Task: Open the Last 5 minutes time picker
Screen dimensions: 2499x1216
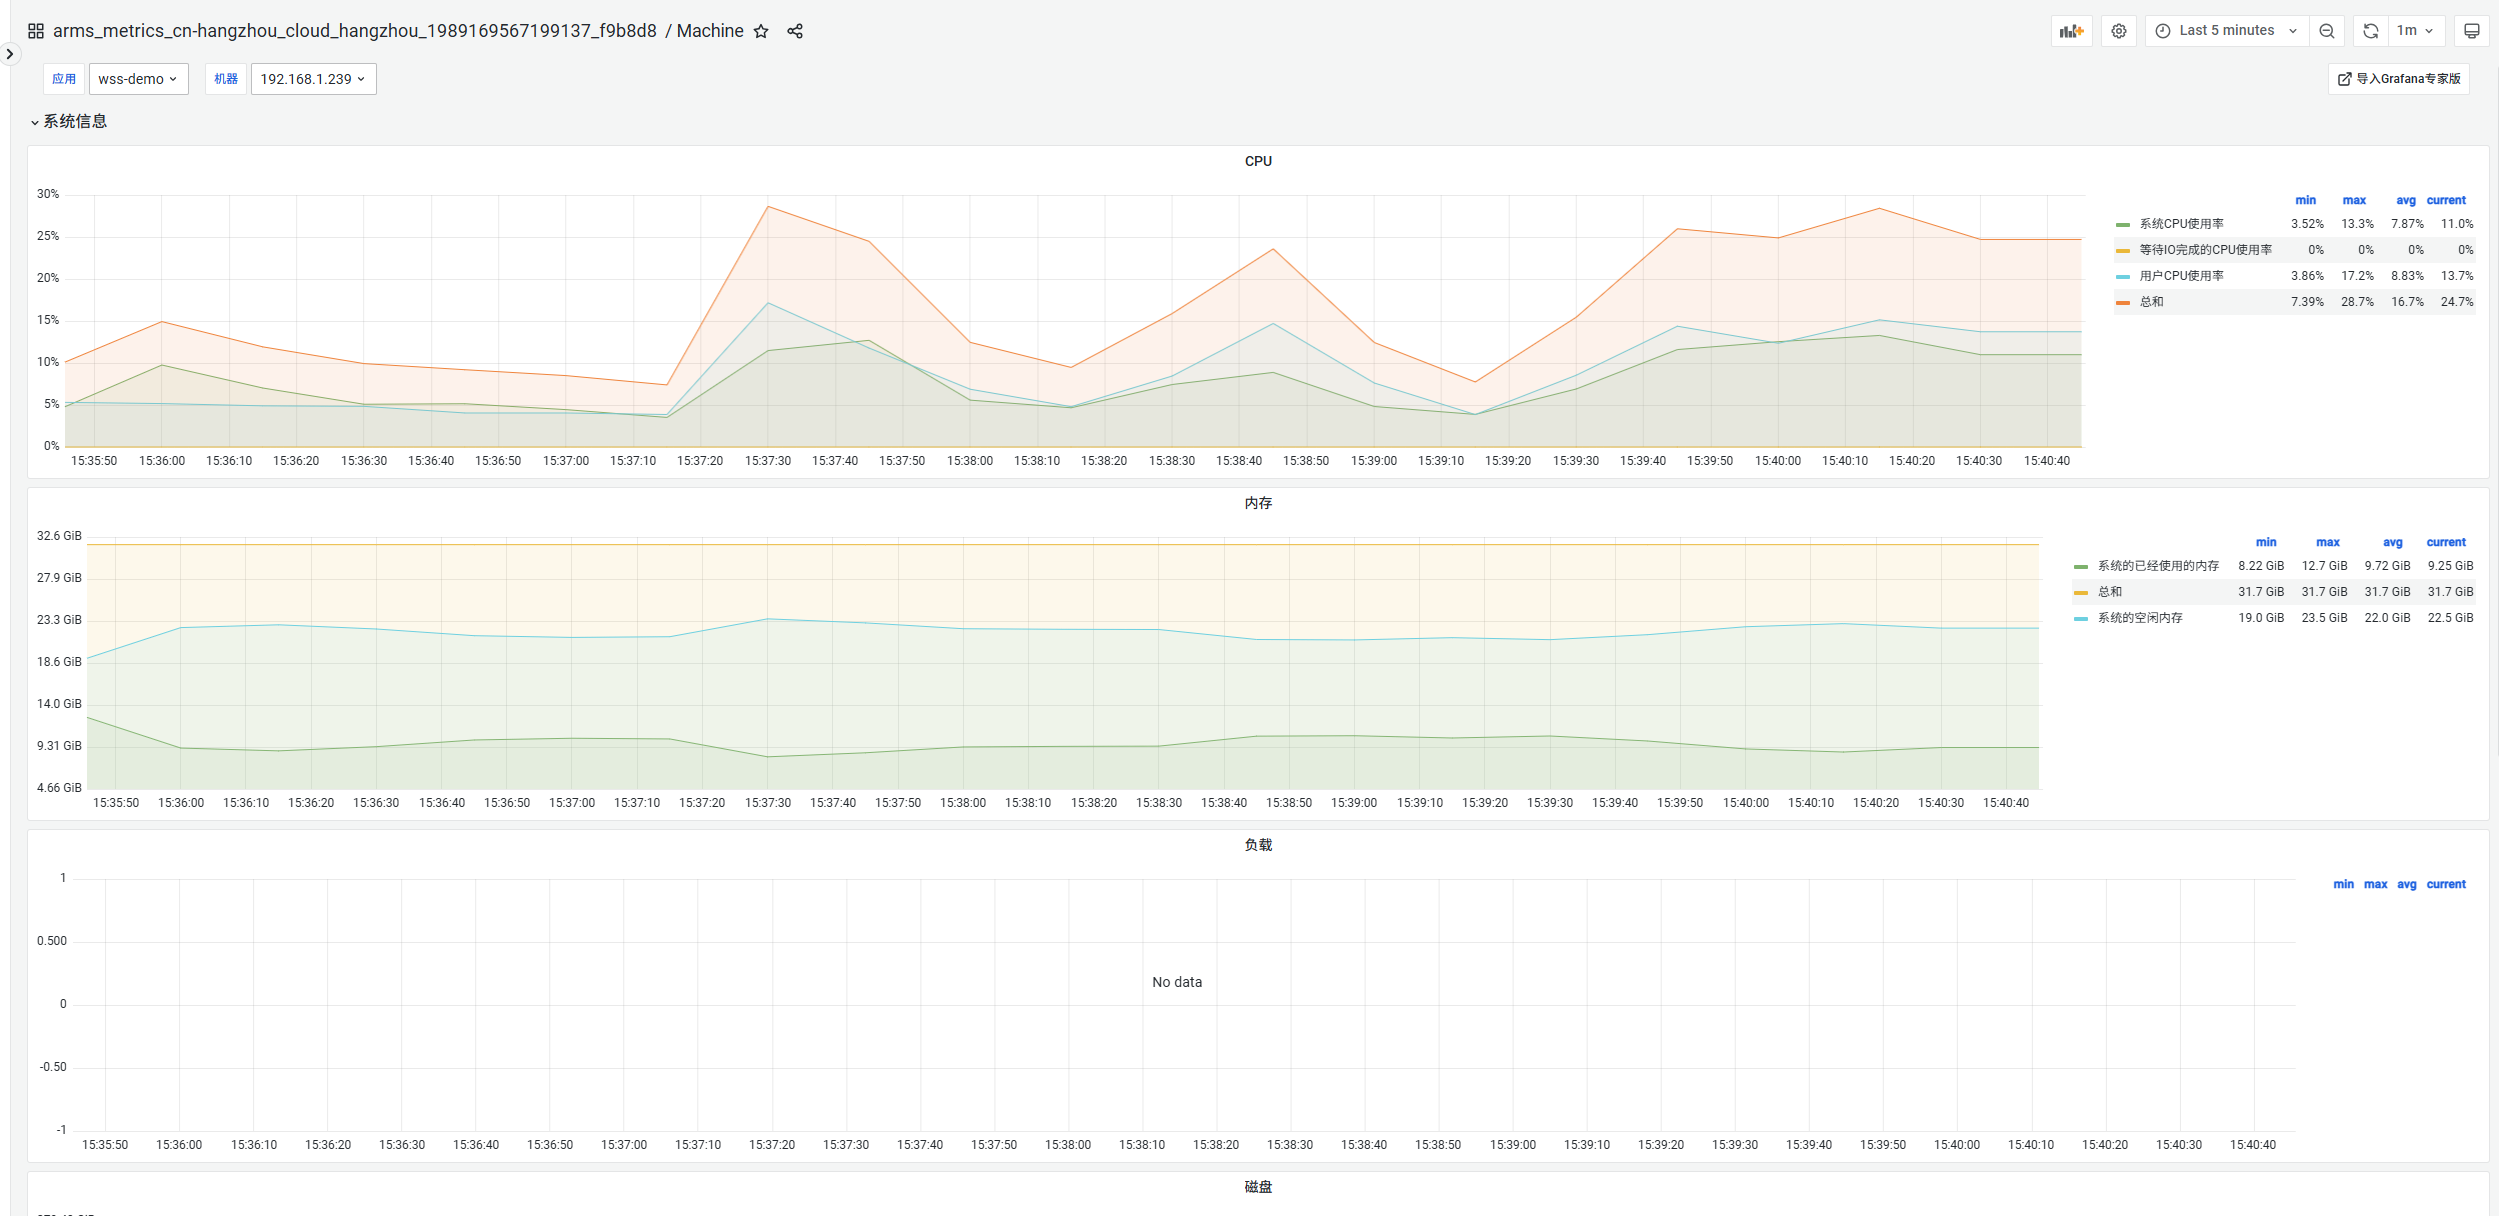Action: click(x=2226, y=31)
